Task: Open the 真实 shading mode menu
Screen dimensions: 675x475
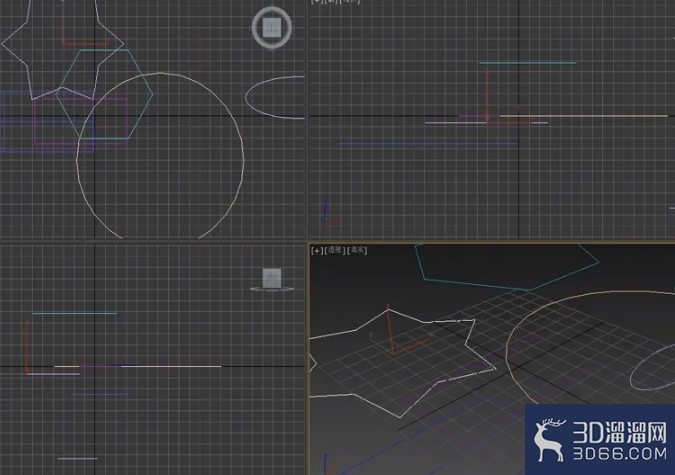Action: [357, 250]
